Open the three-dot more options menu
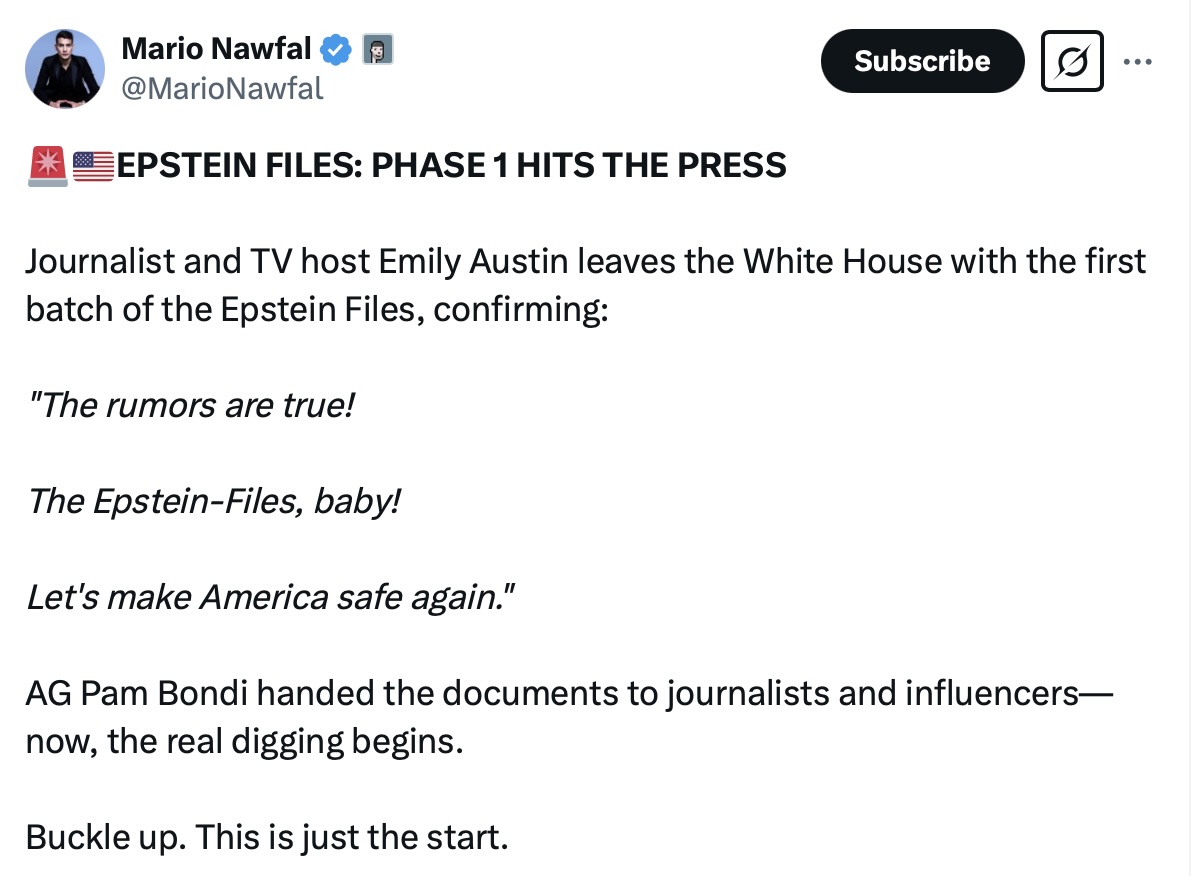 (x=1138, y=61)
